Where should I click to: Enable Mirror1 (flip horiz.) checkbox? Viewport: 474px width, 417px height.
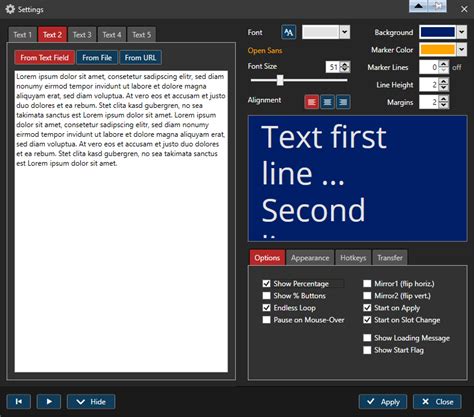click(367, 284)
